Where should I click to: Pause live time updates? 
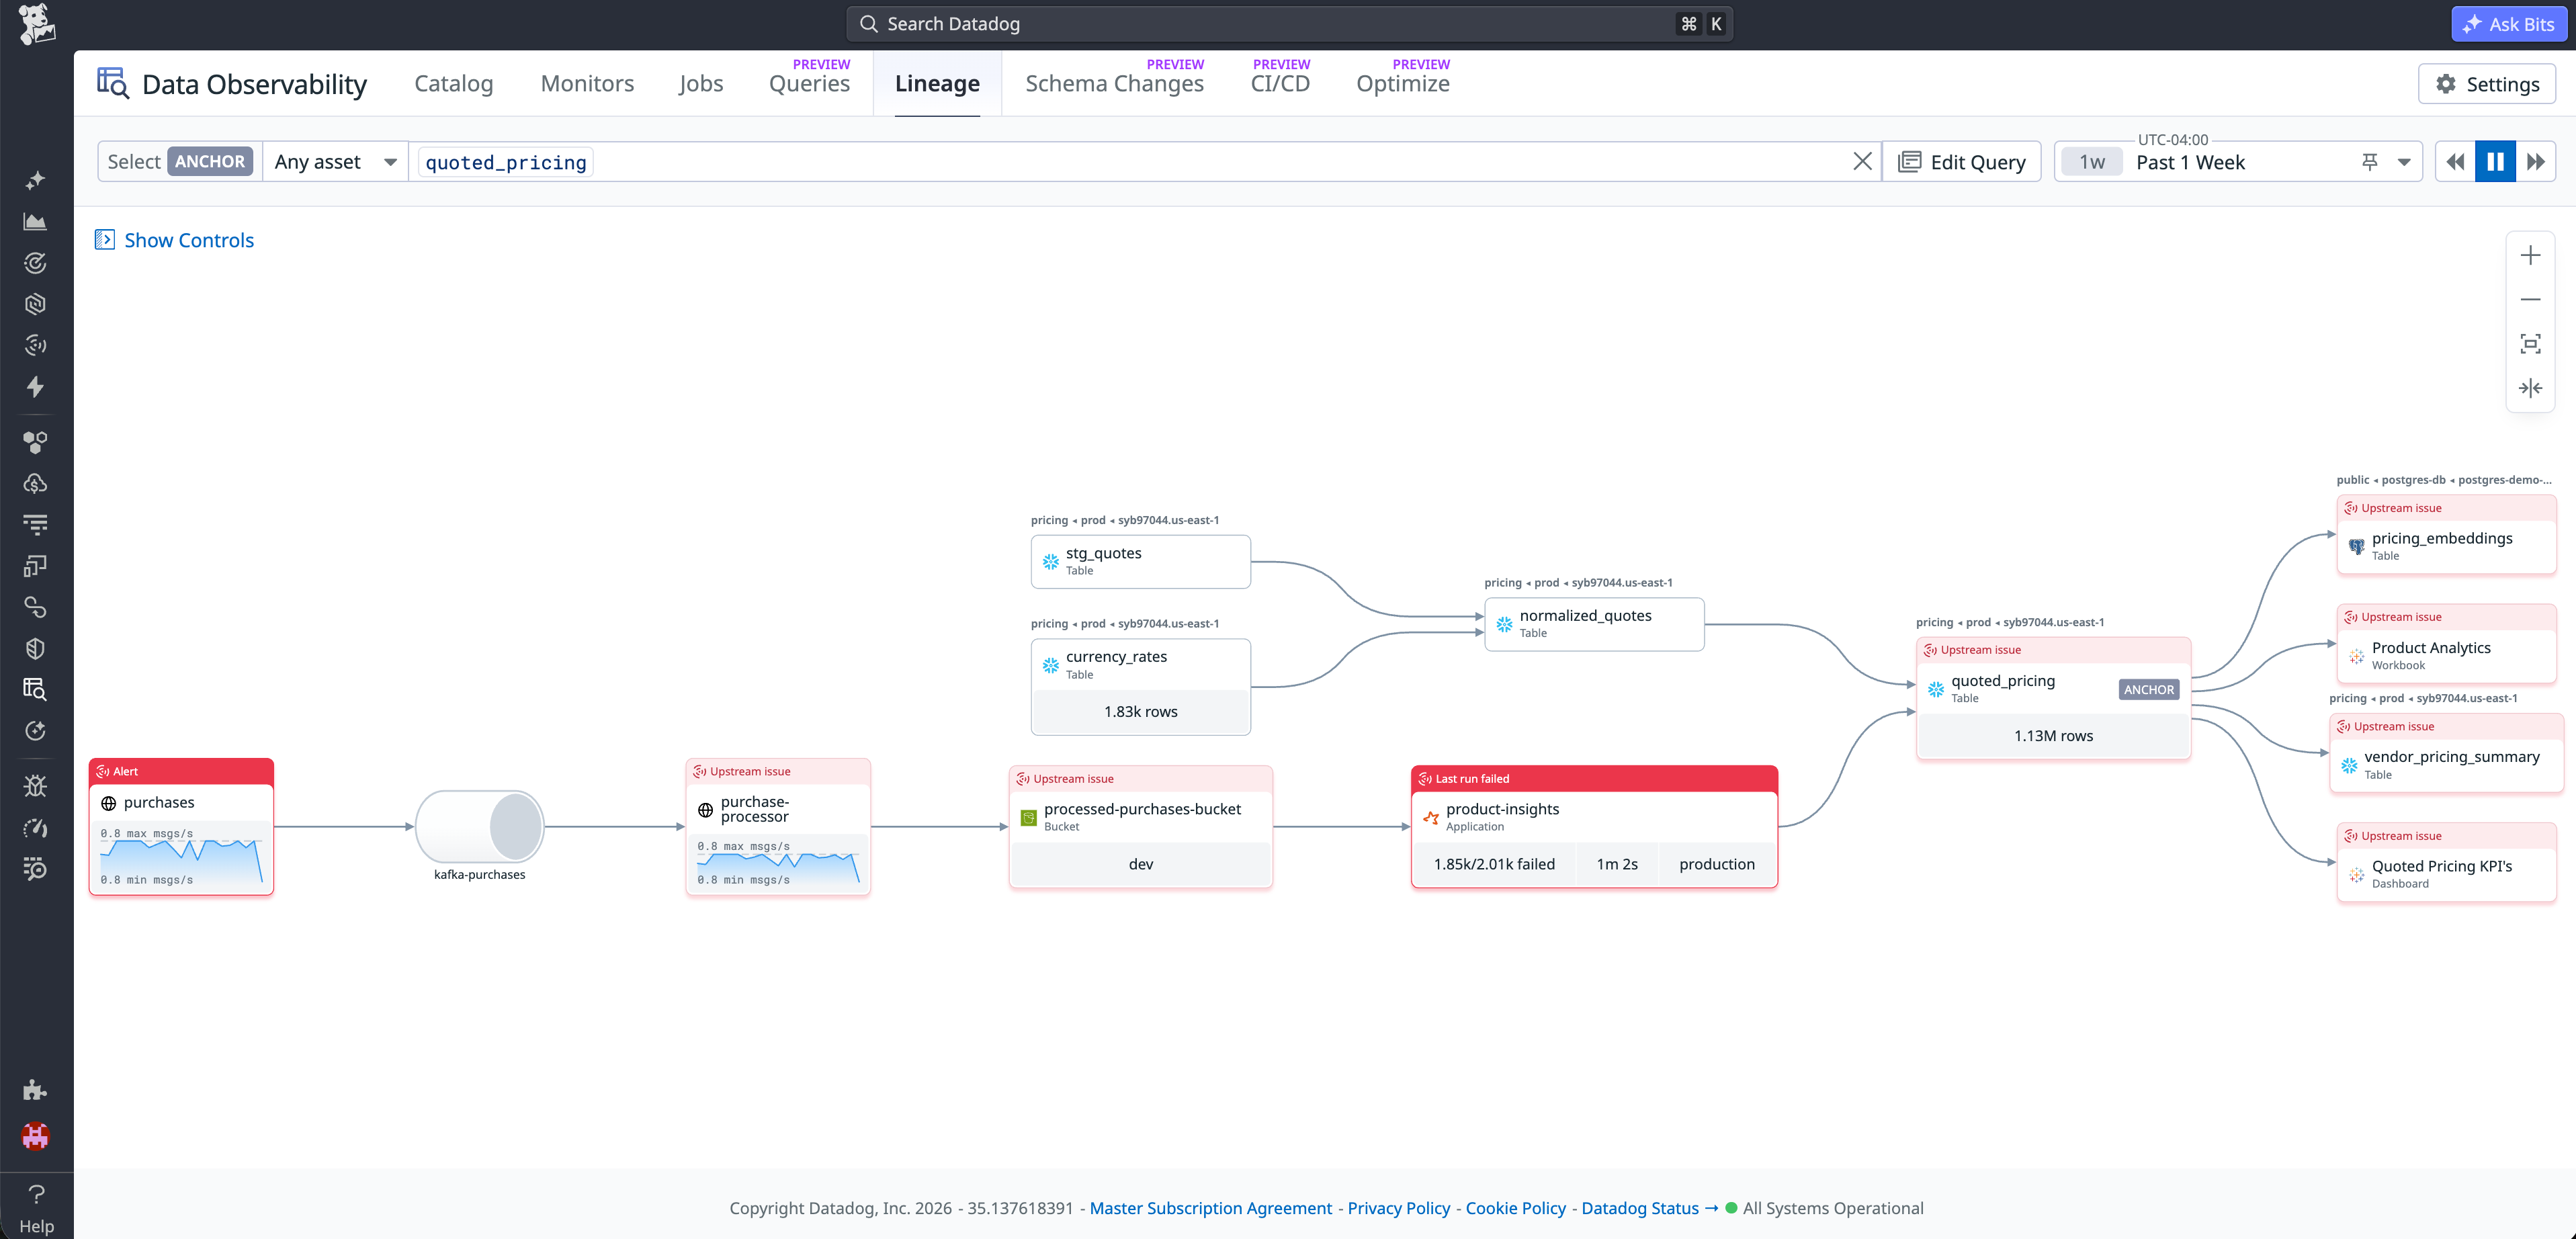2495,162
